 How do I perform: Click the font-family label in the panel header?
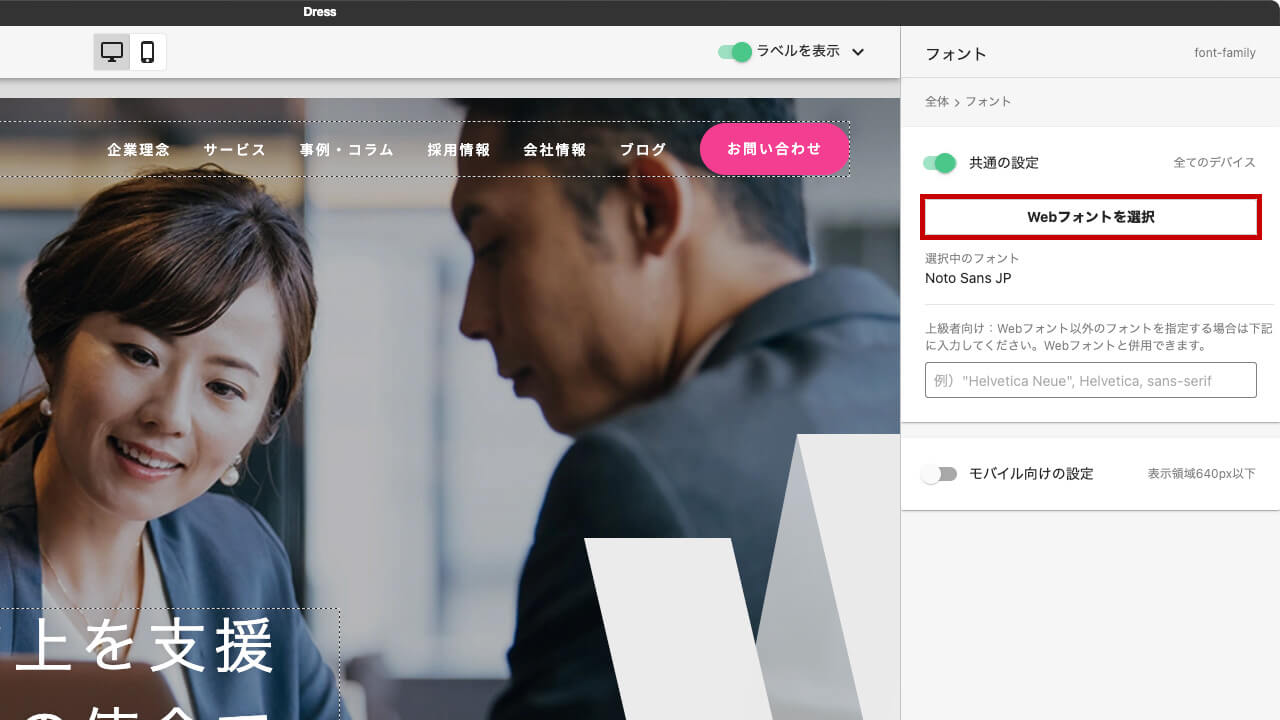tap(1225, 53)
